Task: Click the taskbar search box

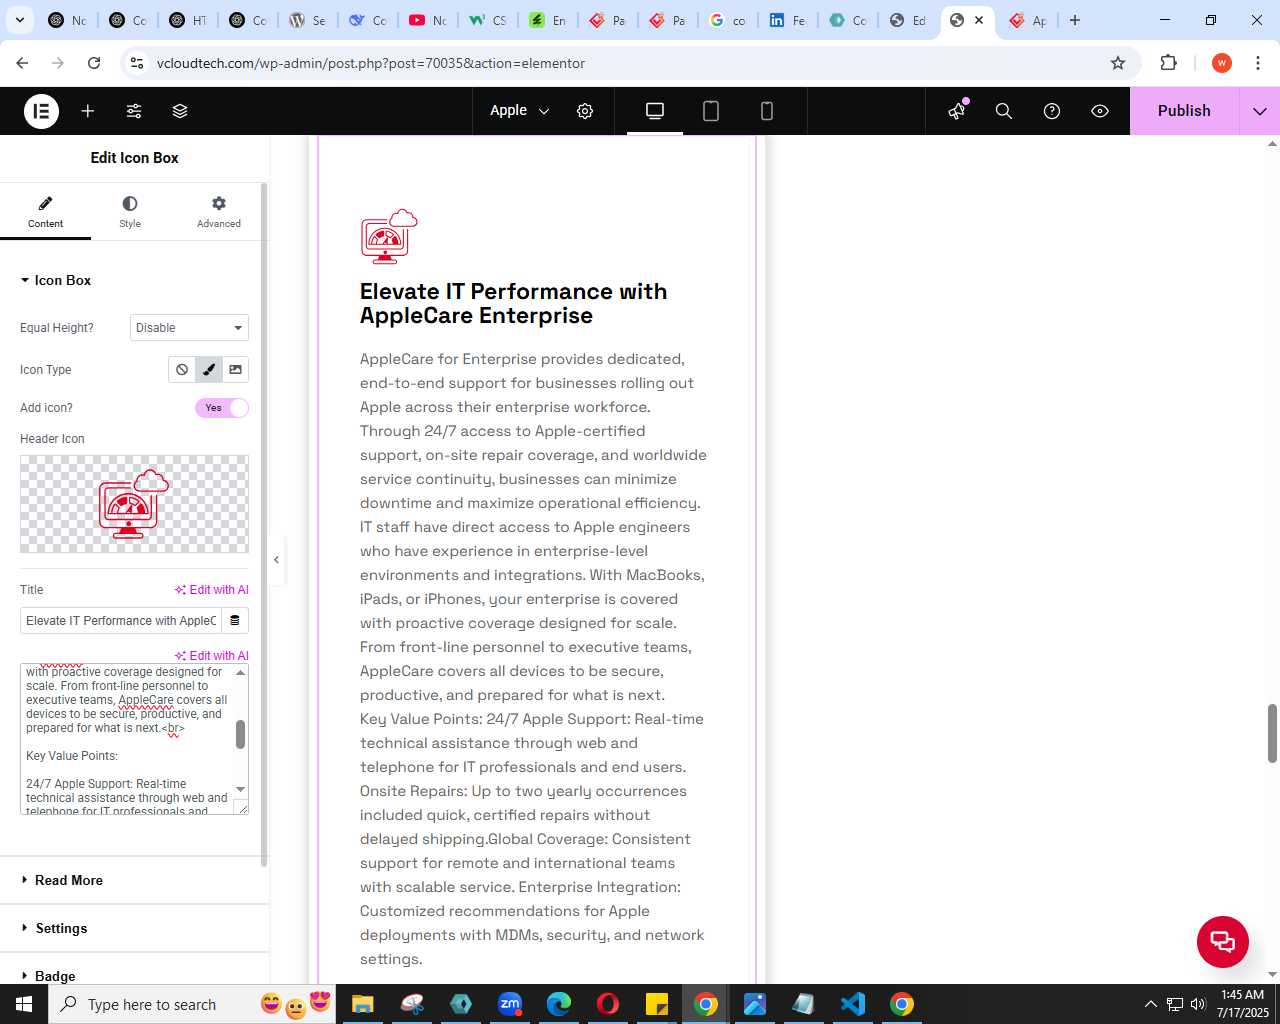Action: pyautogui.click(x=192, y=1004)
